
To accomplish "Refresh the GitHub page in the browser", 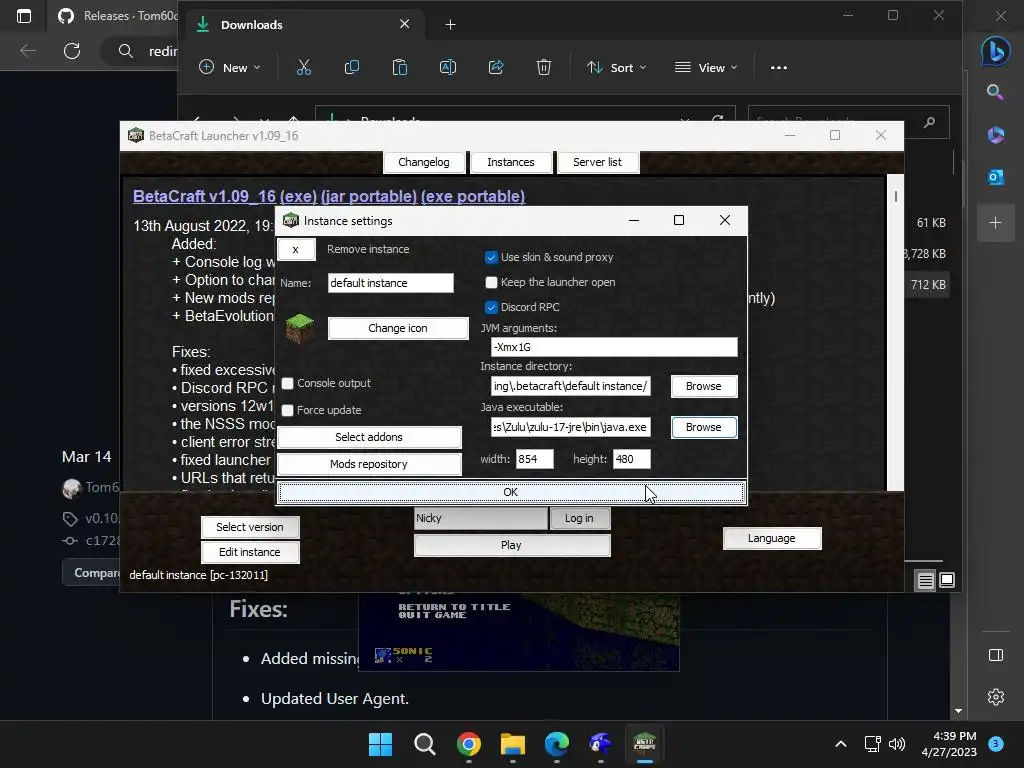I will [72, 51].
